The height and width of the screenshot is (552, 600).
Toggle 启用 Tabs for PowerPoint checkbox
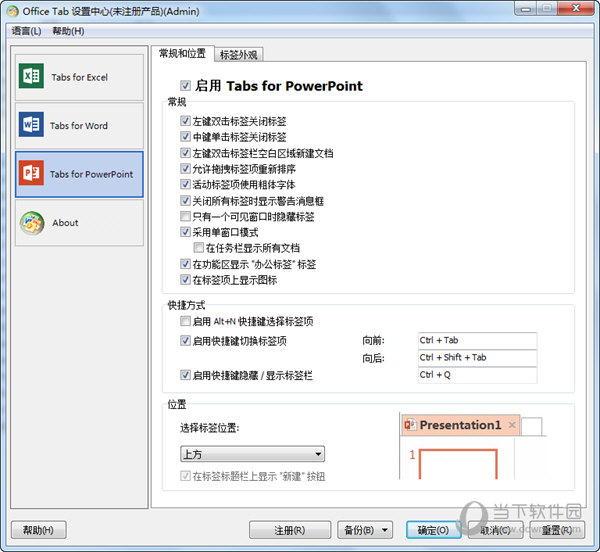click(x=185, y=85)
